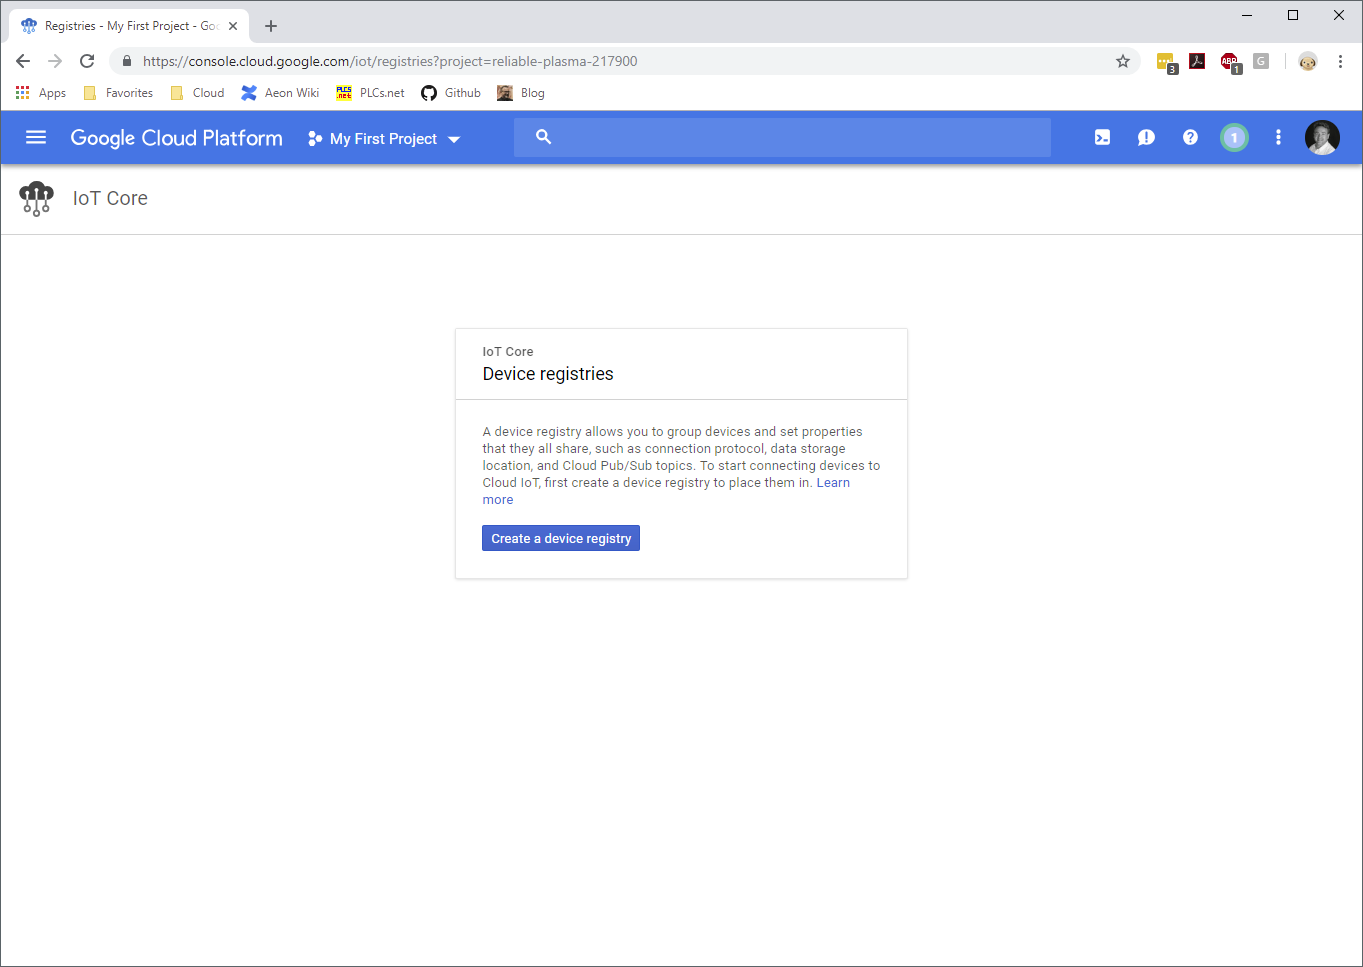Click the Adobe Acrobat extension icon

1197,61
